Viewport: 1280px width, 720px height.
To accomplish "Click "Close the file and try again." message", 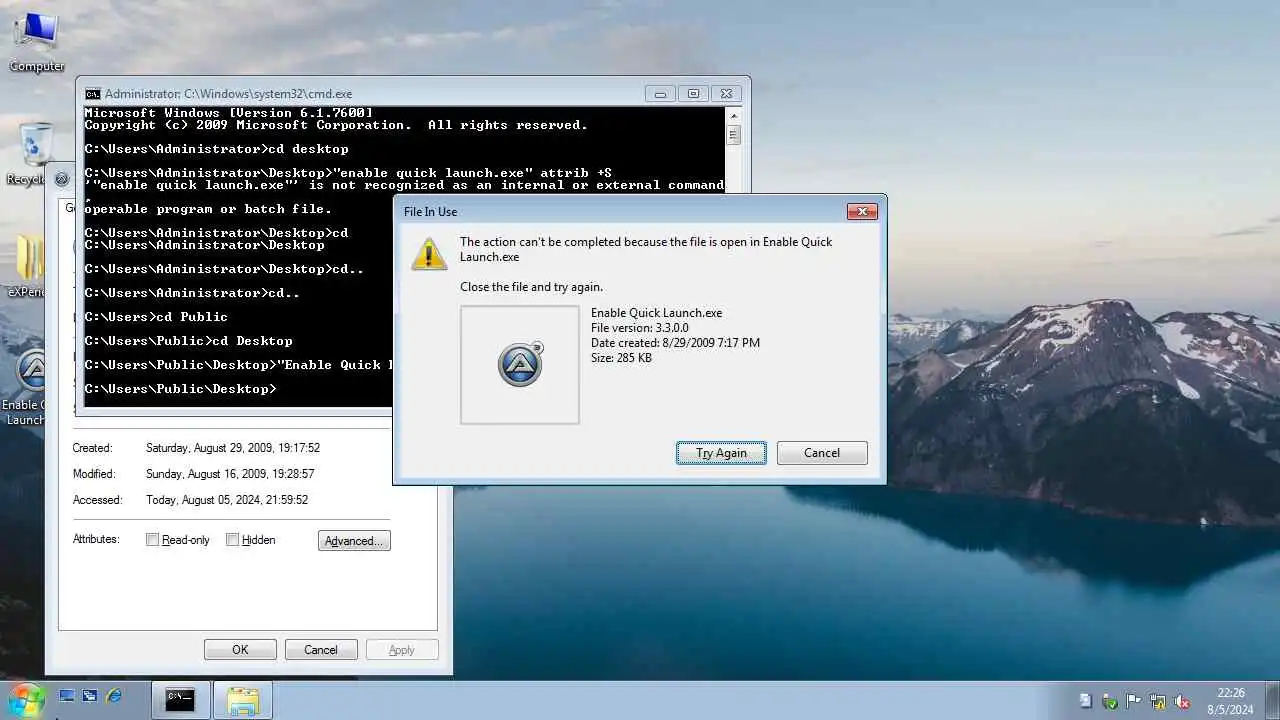I will pos(531,287).
